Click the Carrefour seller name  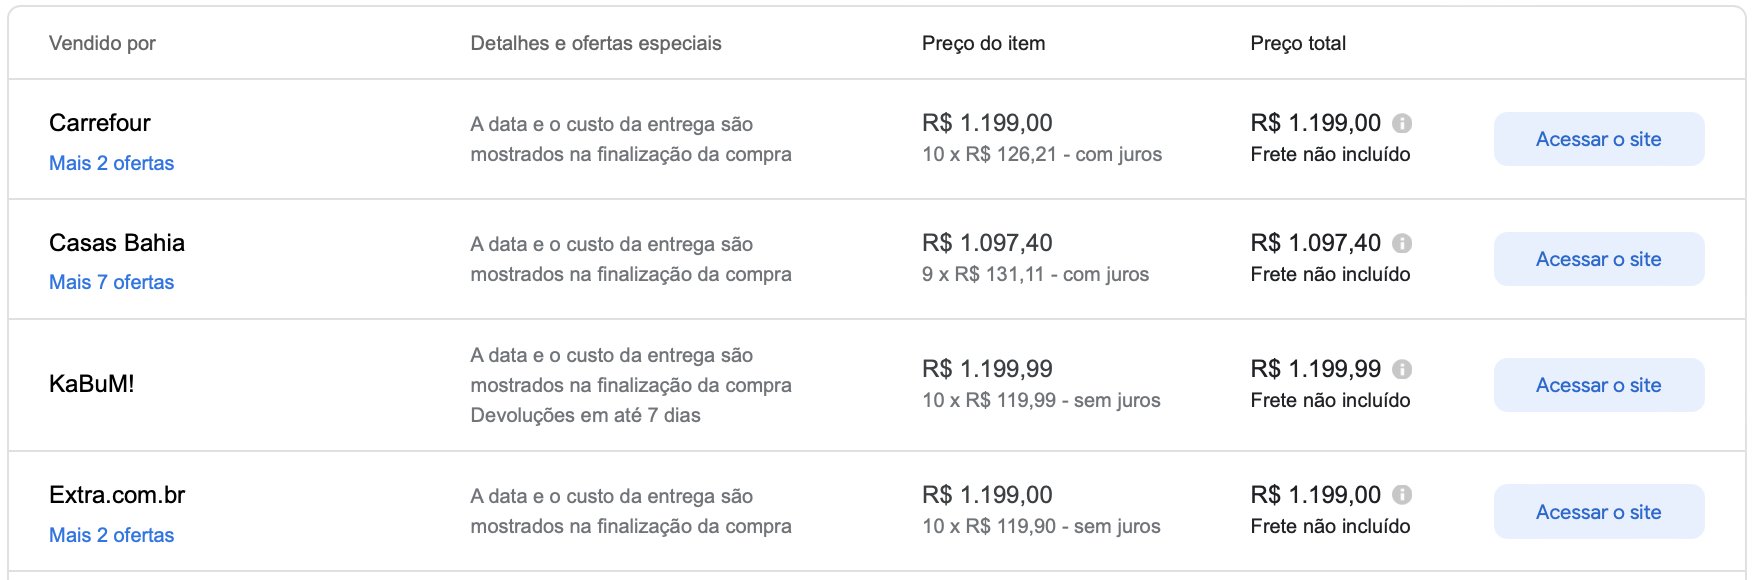[100, 123]
